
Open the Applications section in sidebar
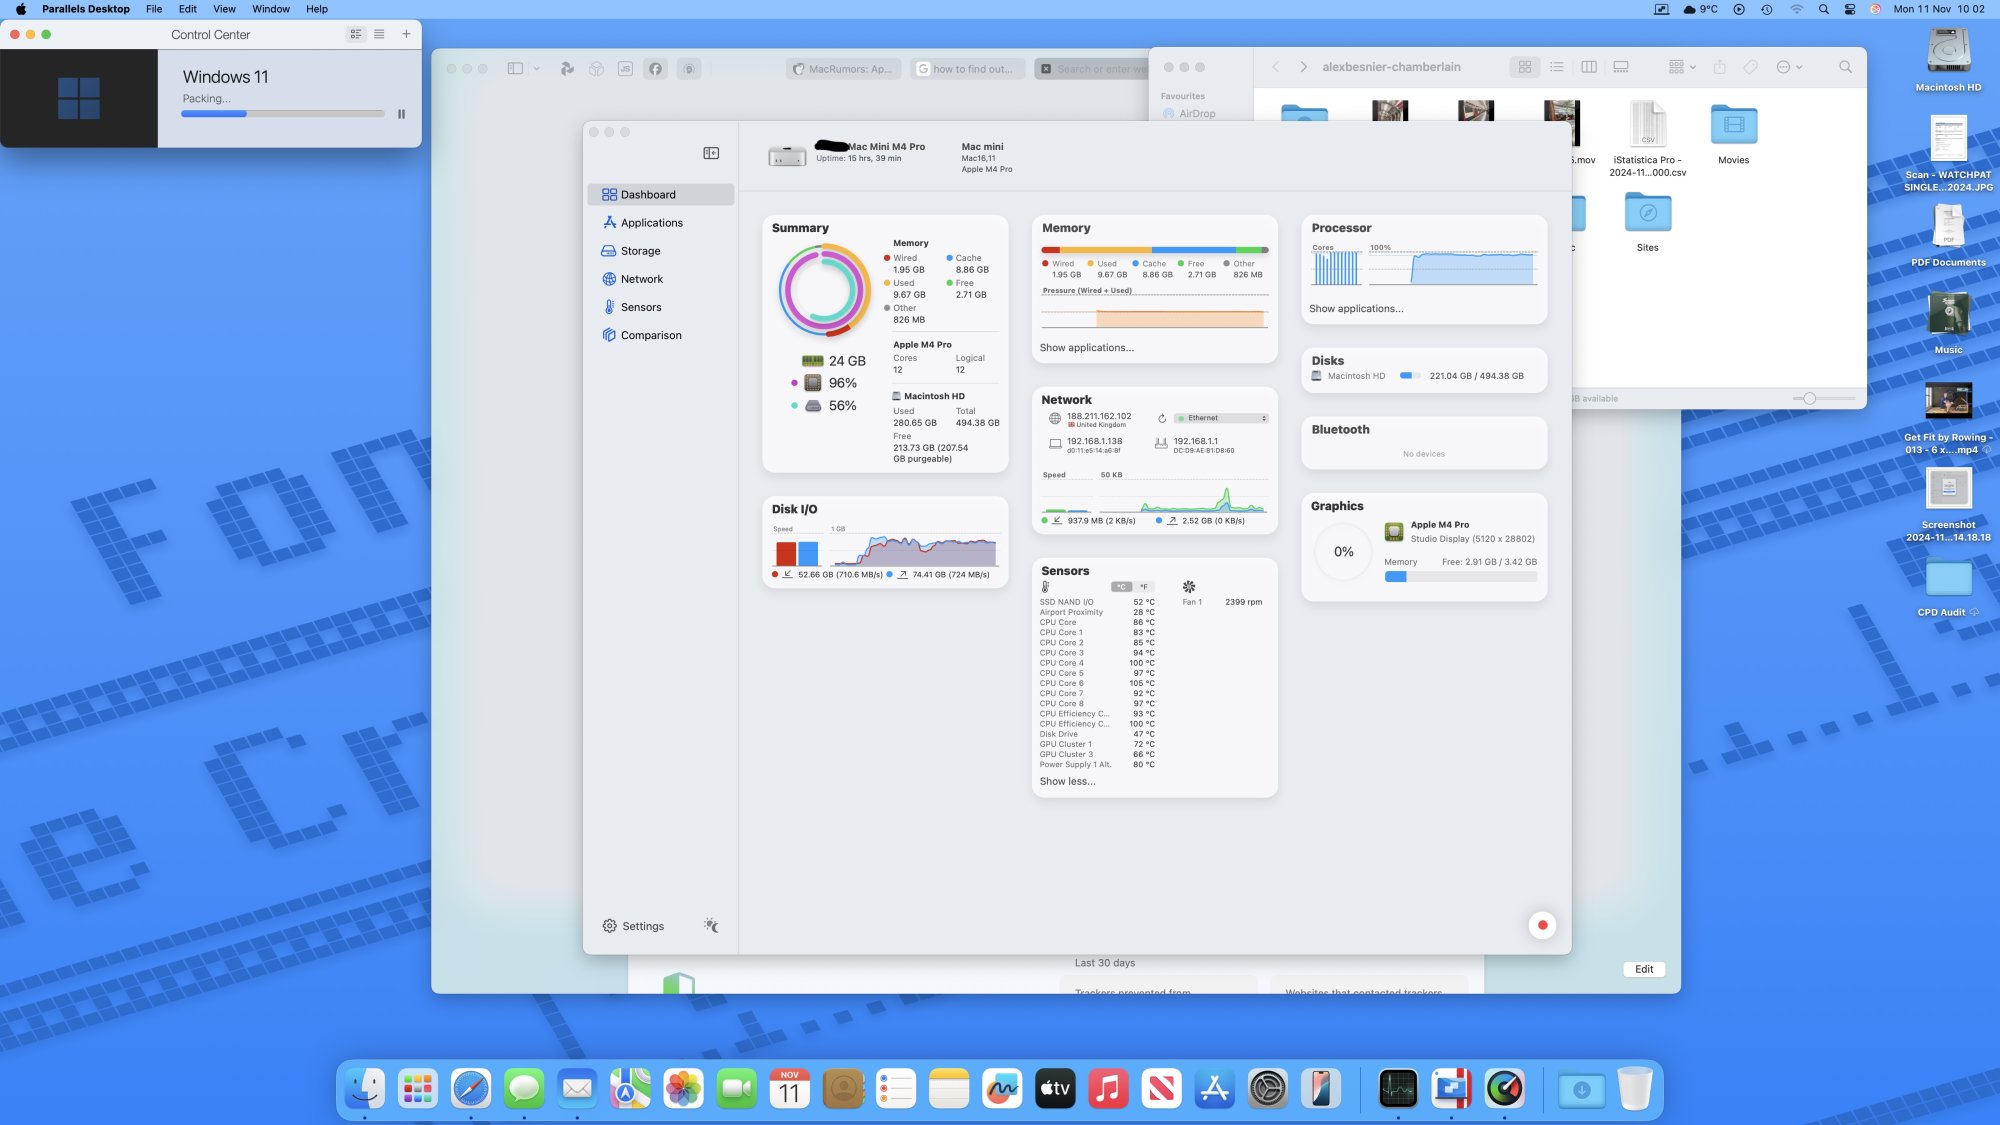coord(651,223)
